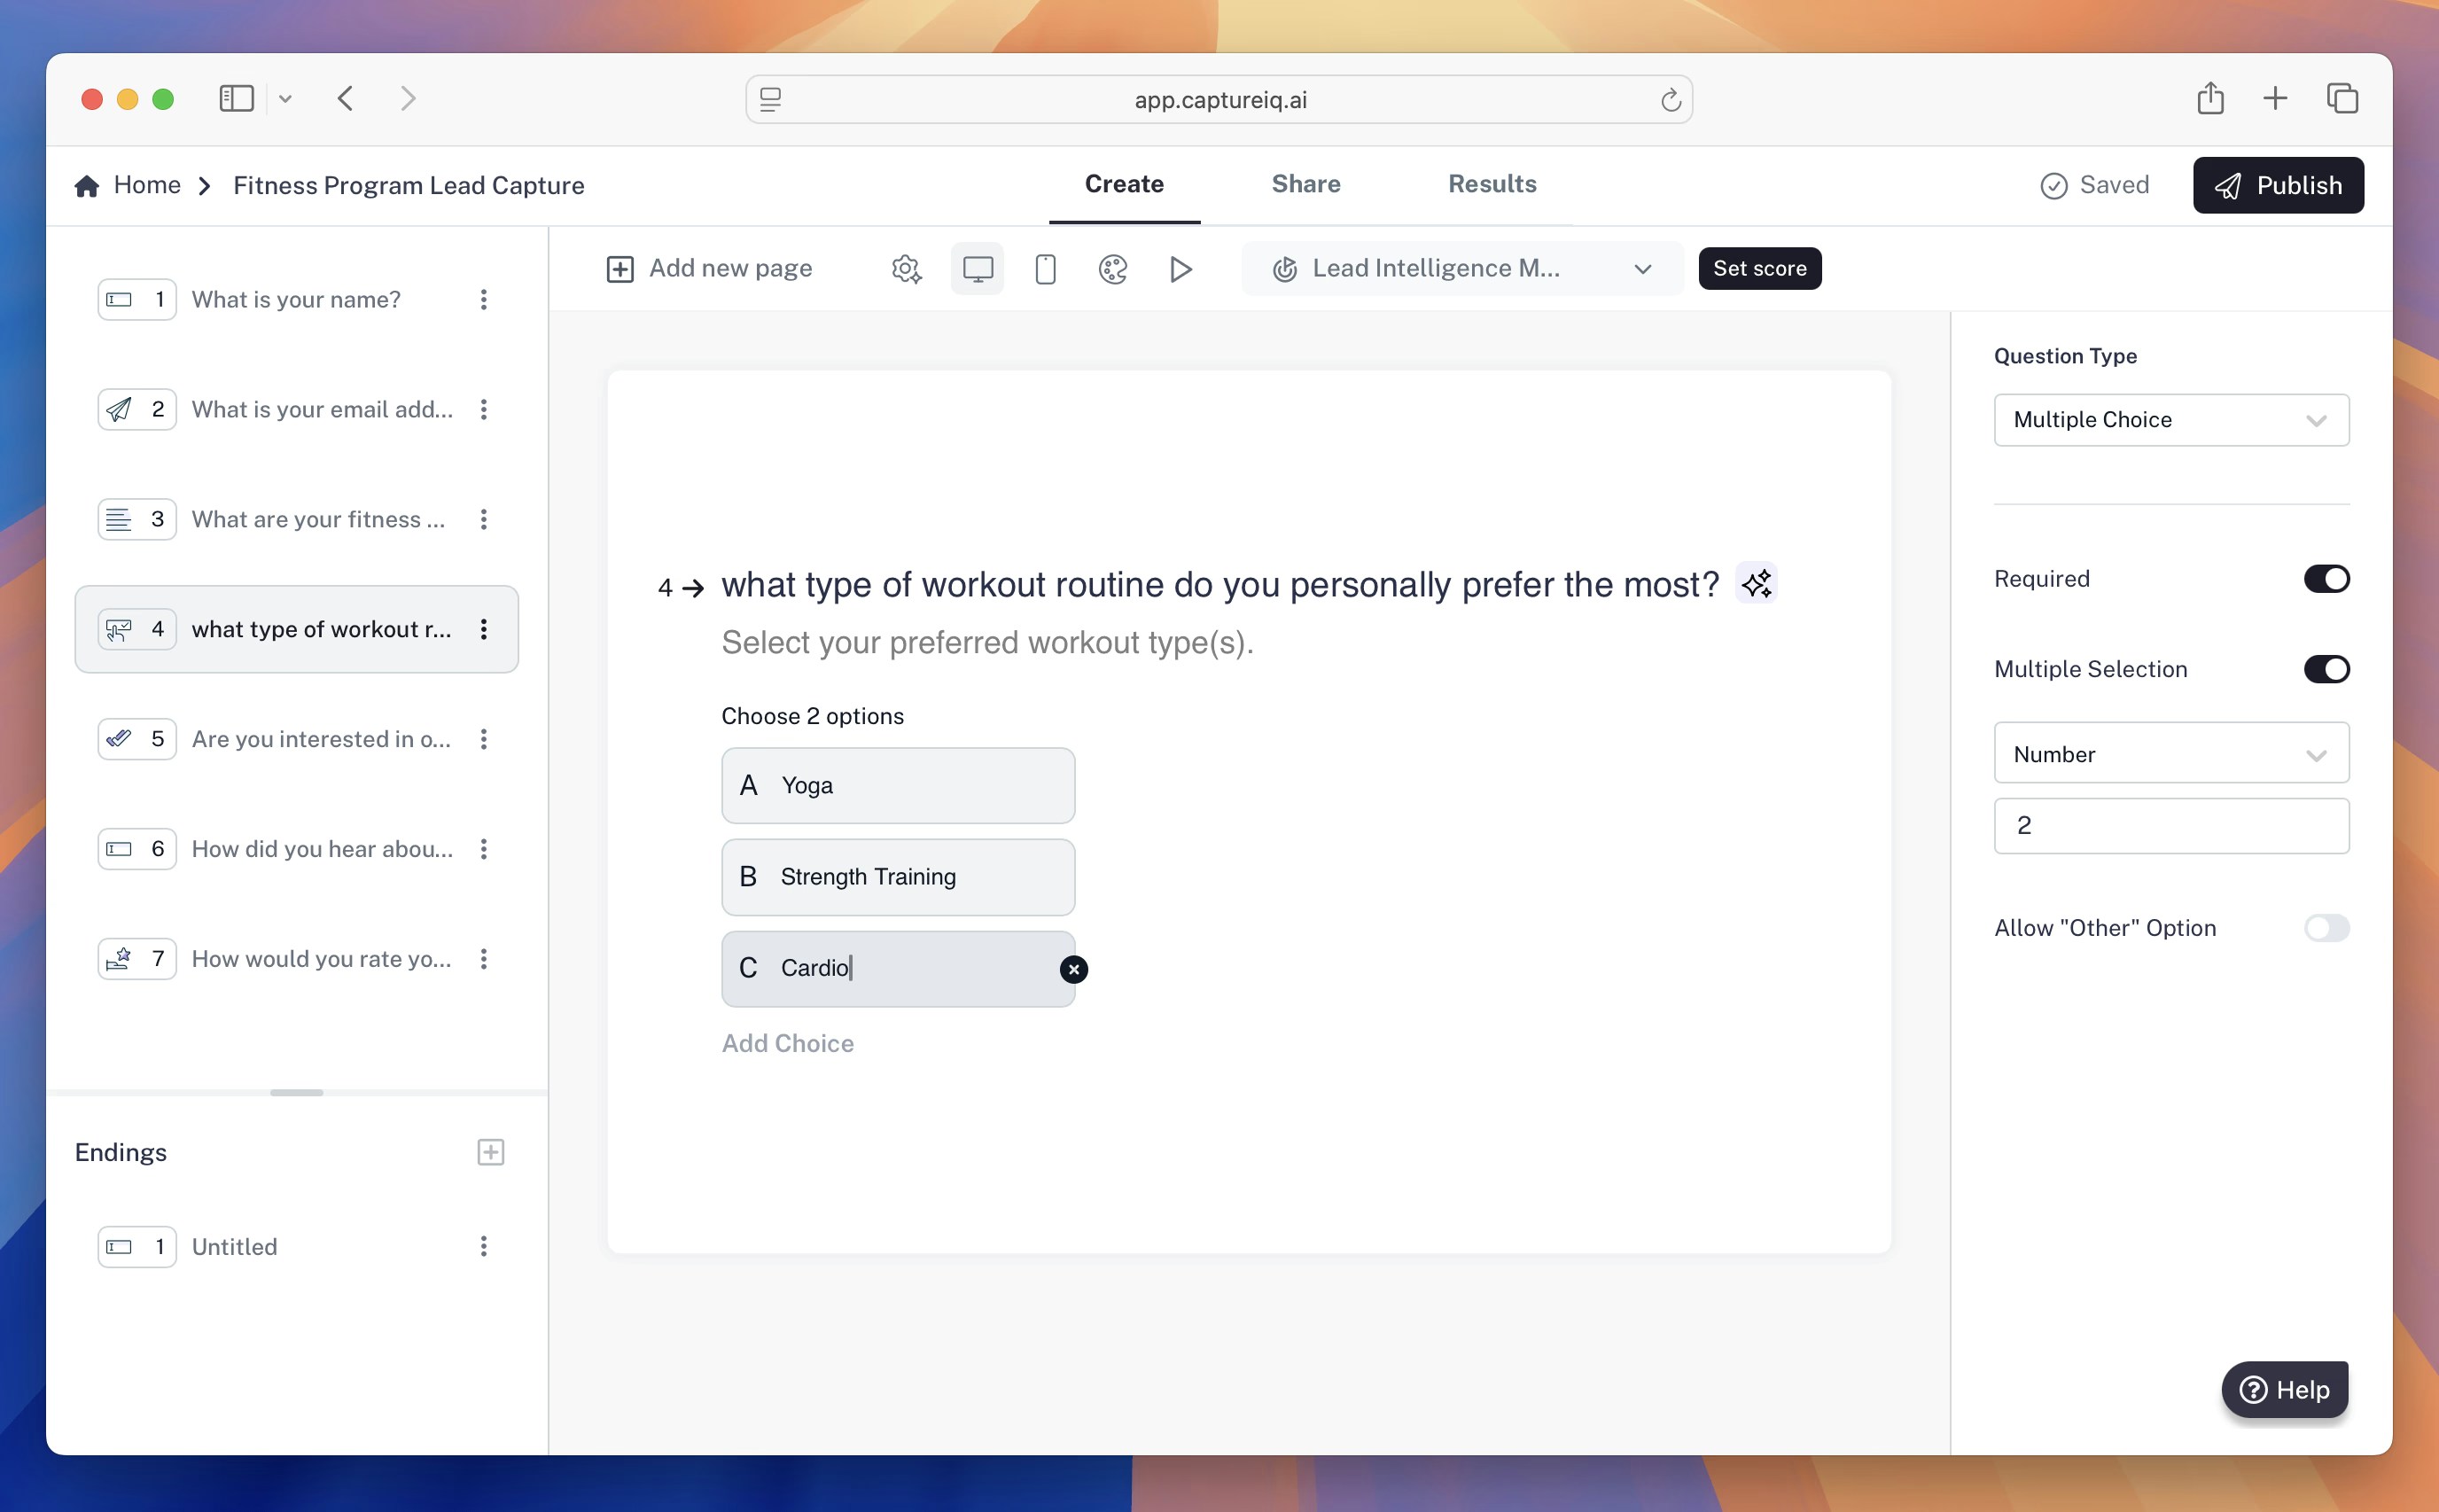Turn off the Required toggle

2325,579
